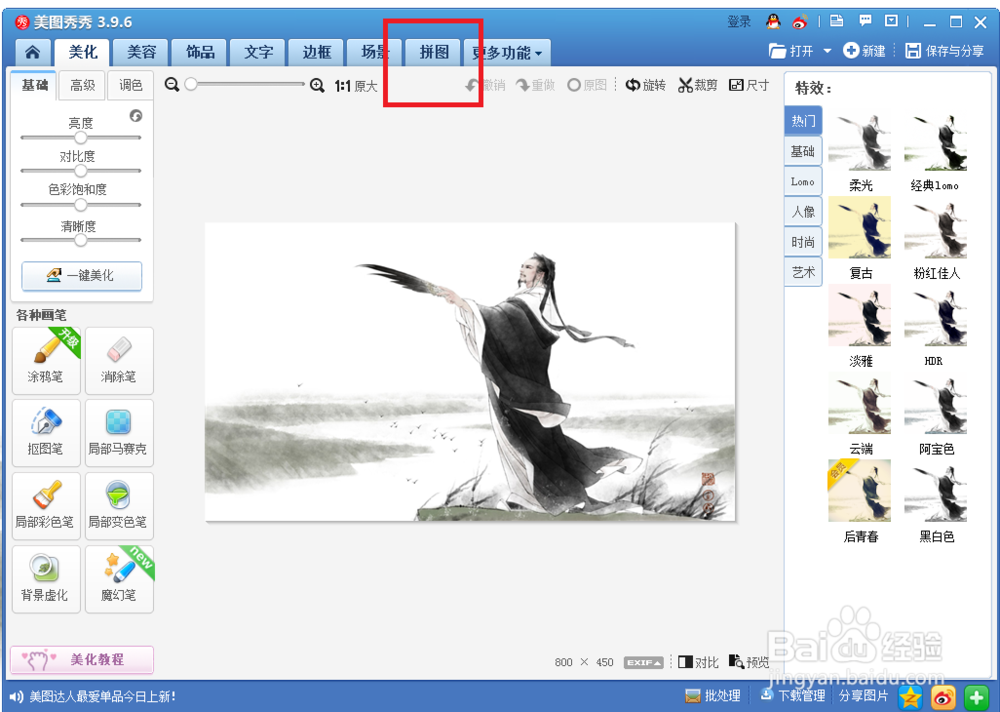Apply the 黑白色 effect thumbnail
Screen dimensions: 1000x712
pyautogui.click(x=936, y=491)
